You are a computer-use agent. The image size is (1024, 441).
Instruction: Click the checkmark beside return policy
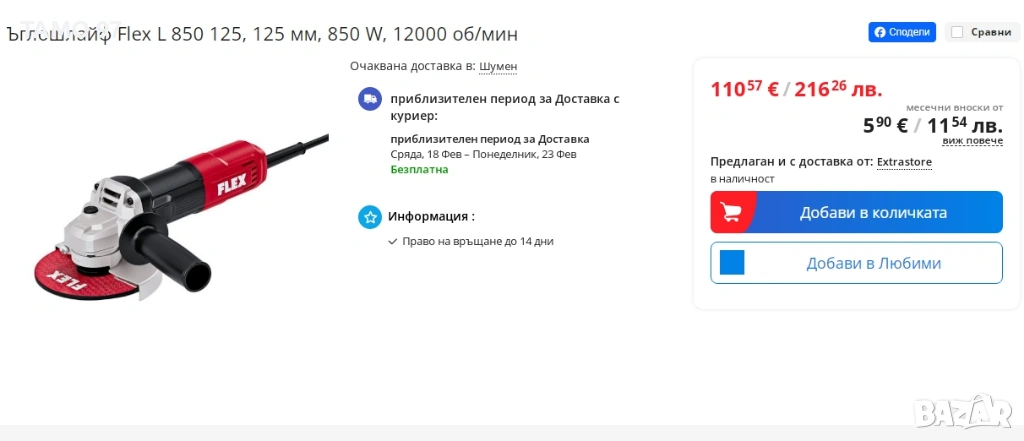pos(392,241)
